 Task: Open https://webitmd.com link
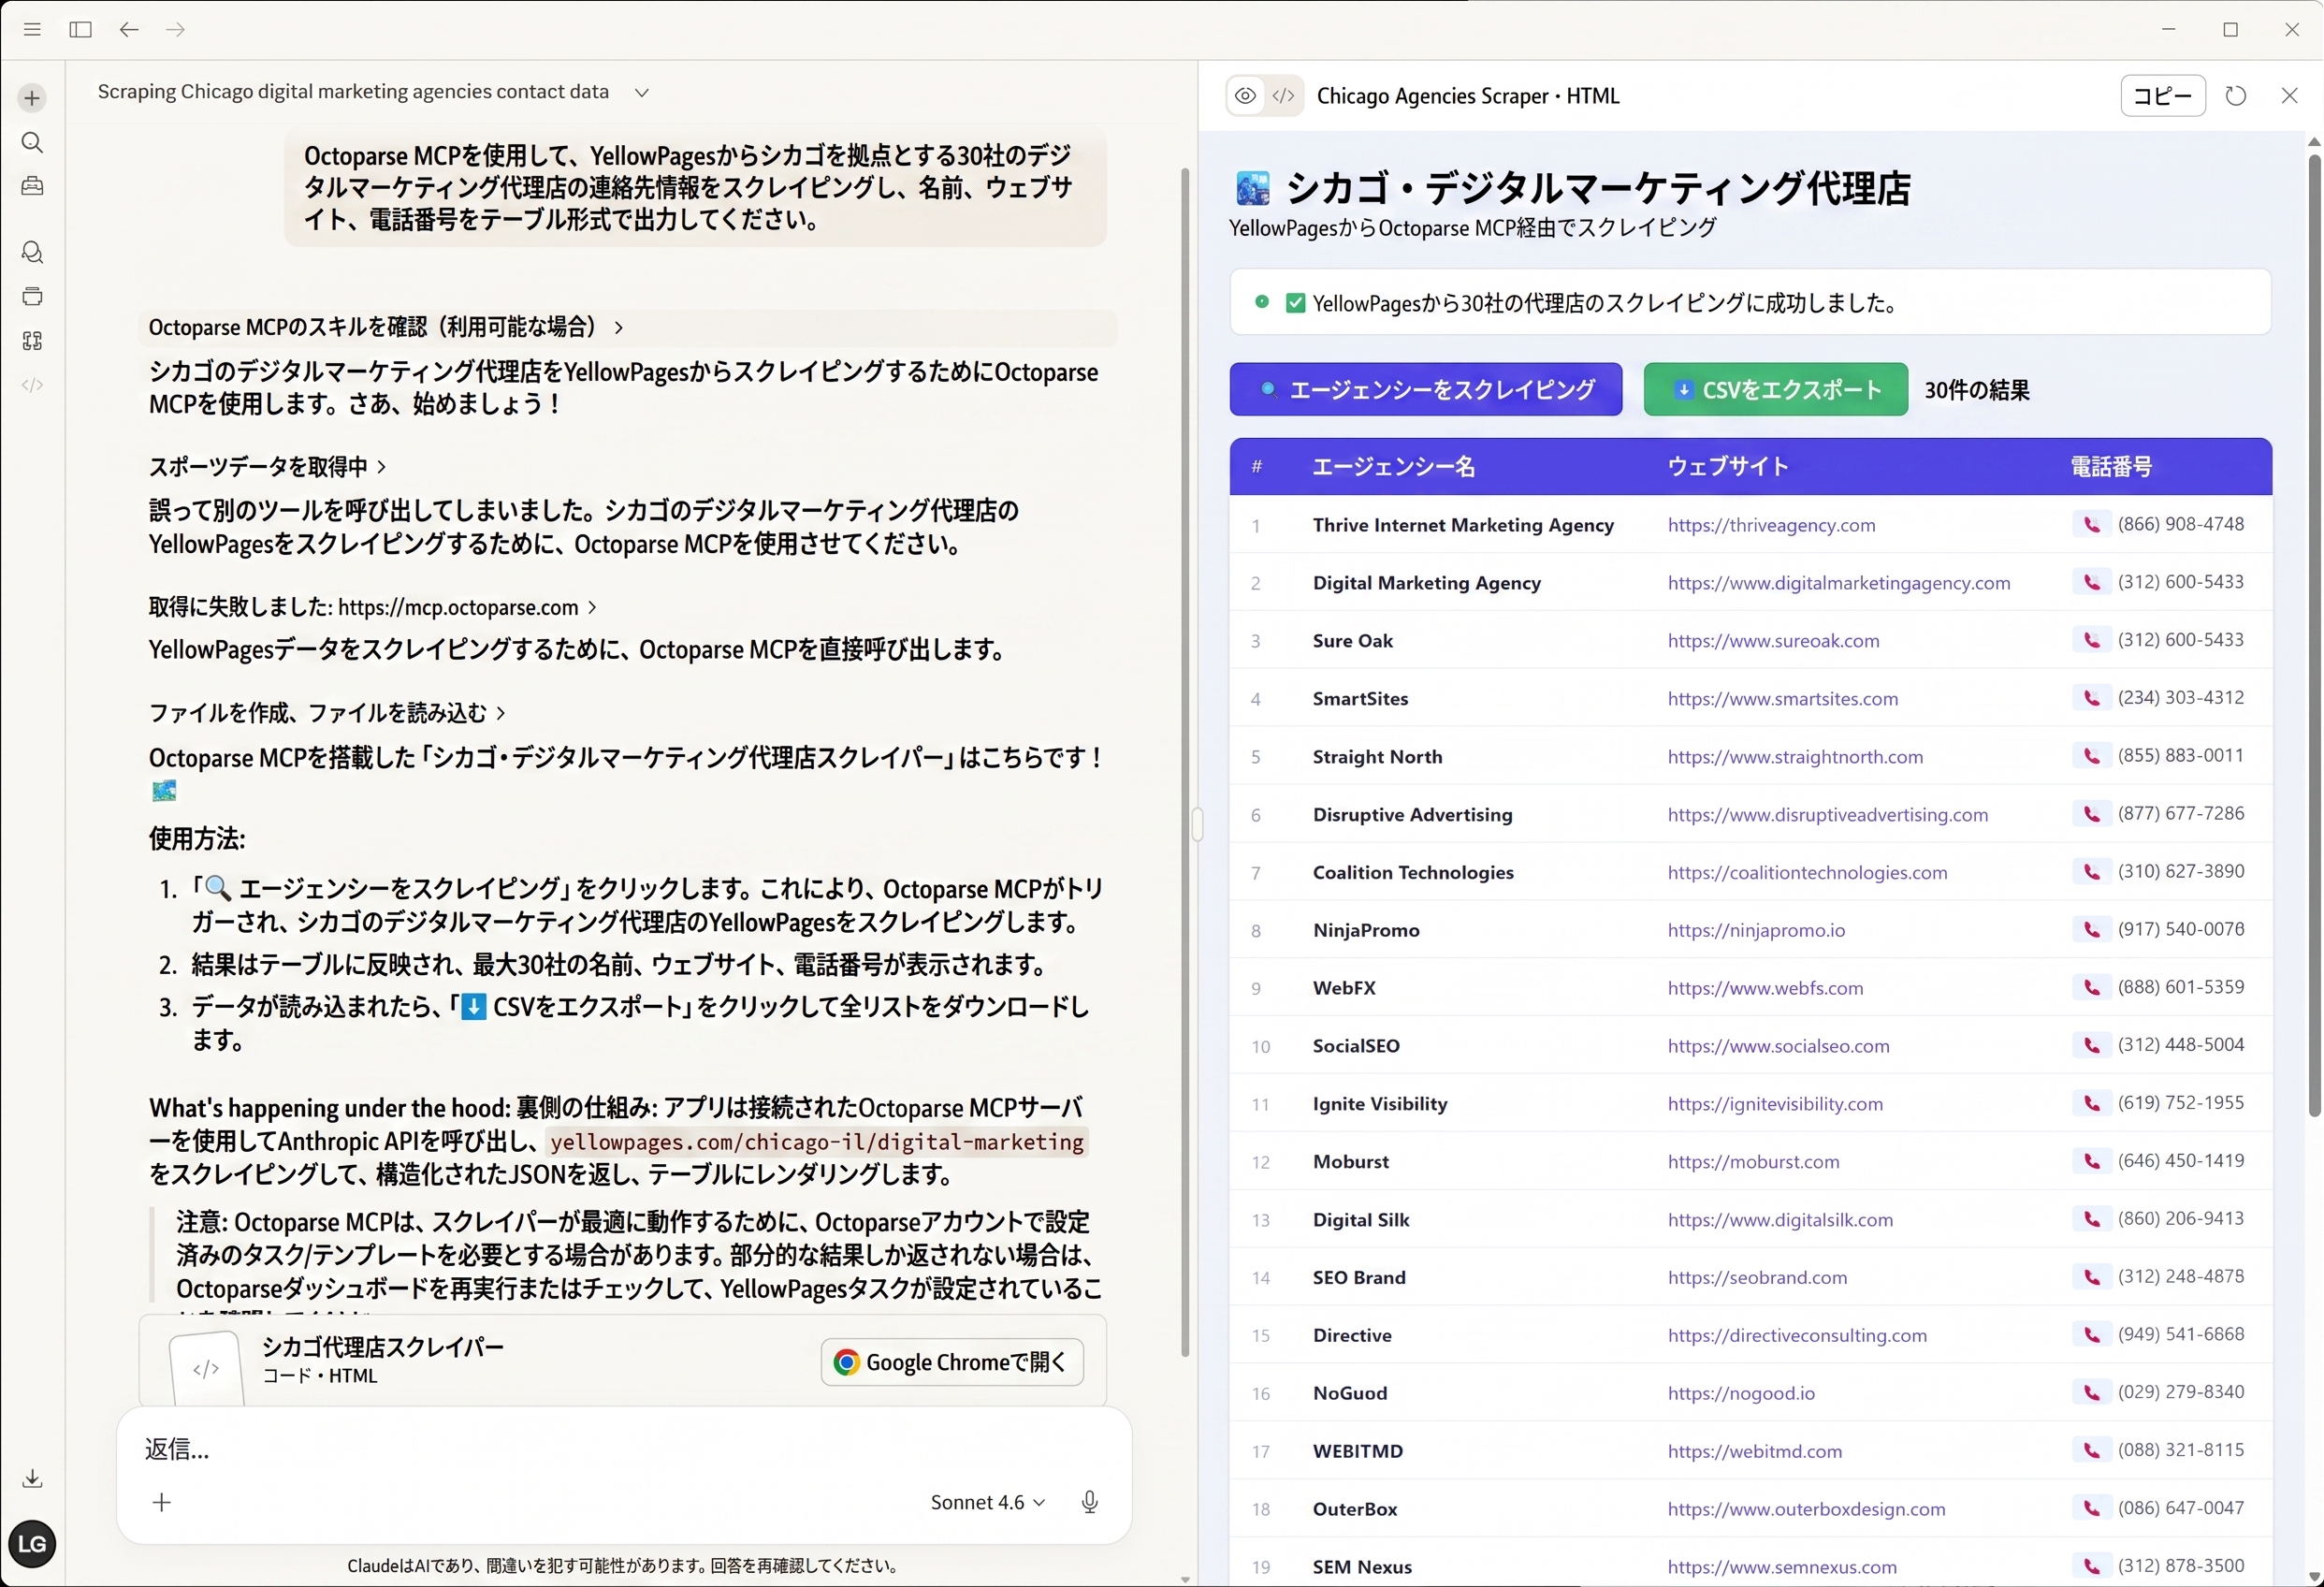click(1754, 1452)
